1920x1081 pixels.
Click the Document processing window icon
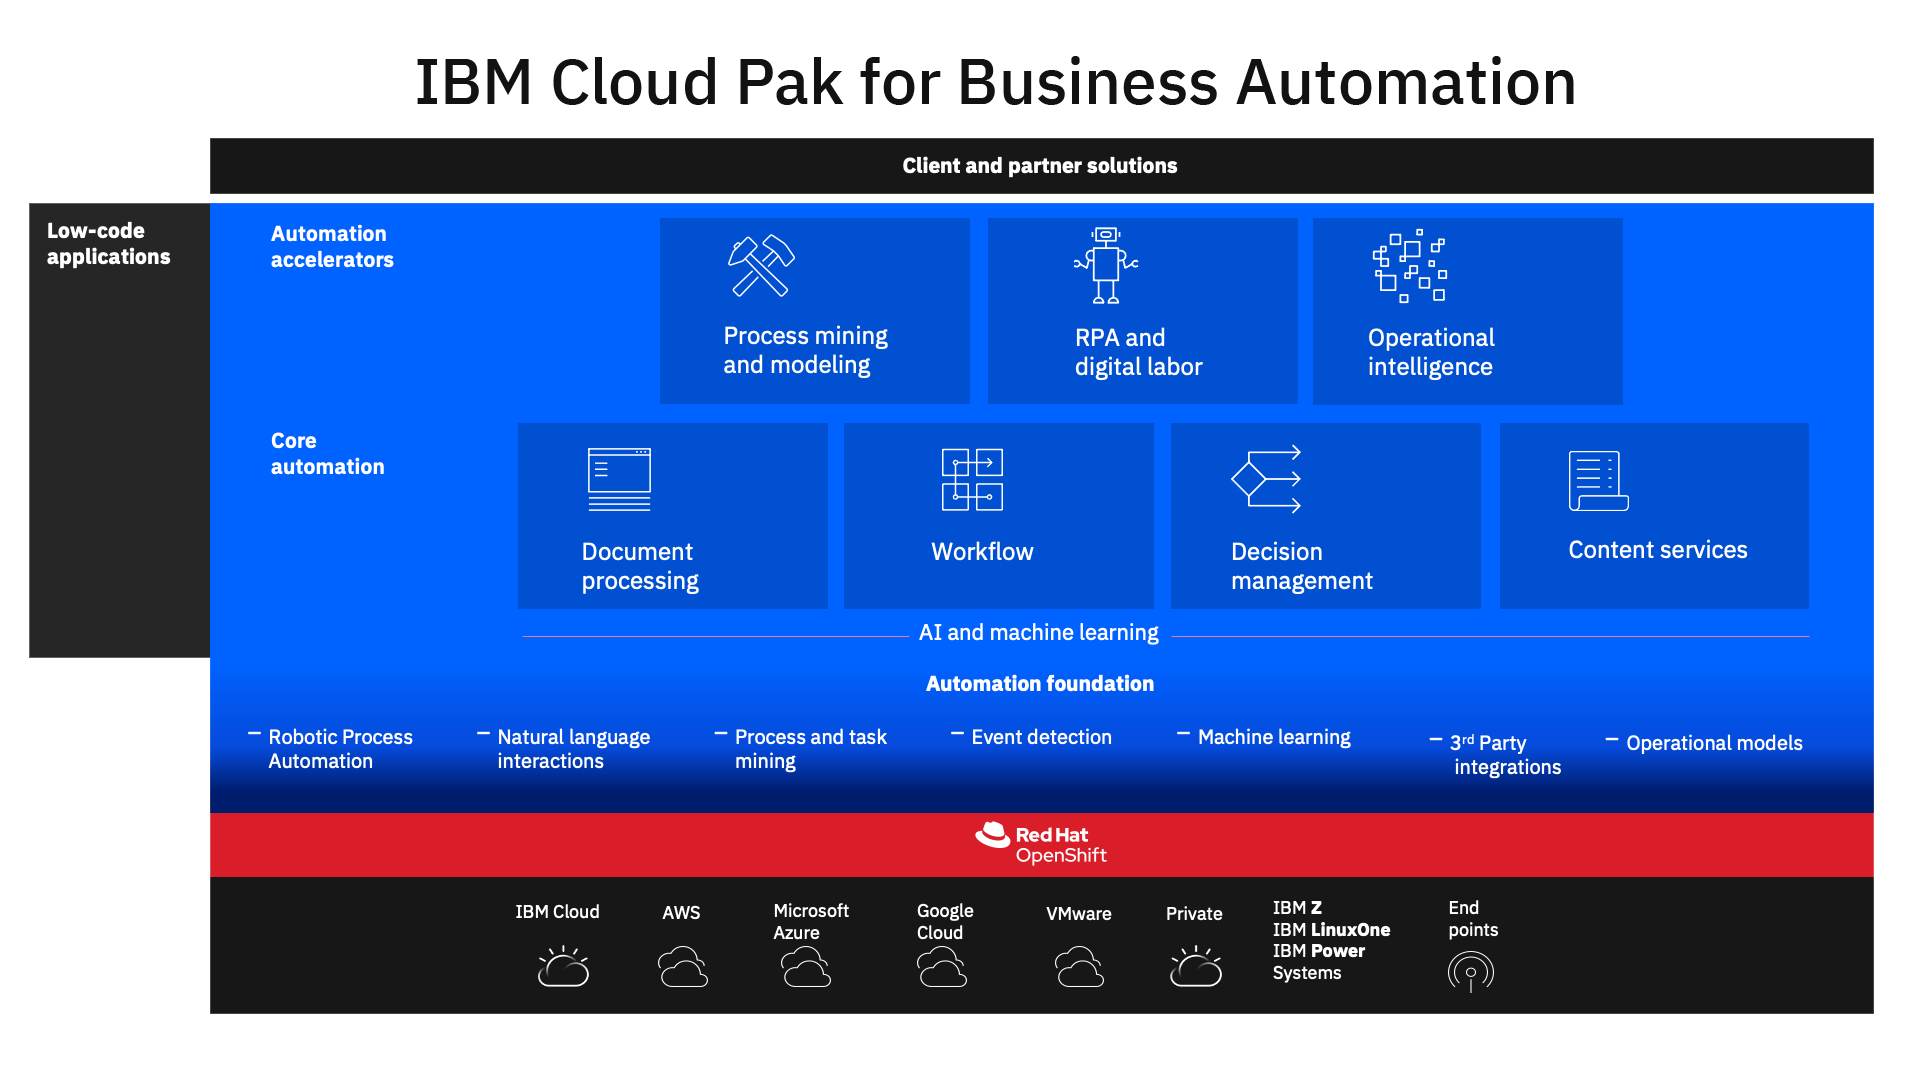coord(619,479)
